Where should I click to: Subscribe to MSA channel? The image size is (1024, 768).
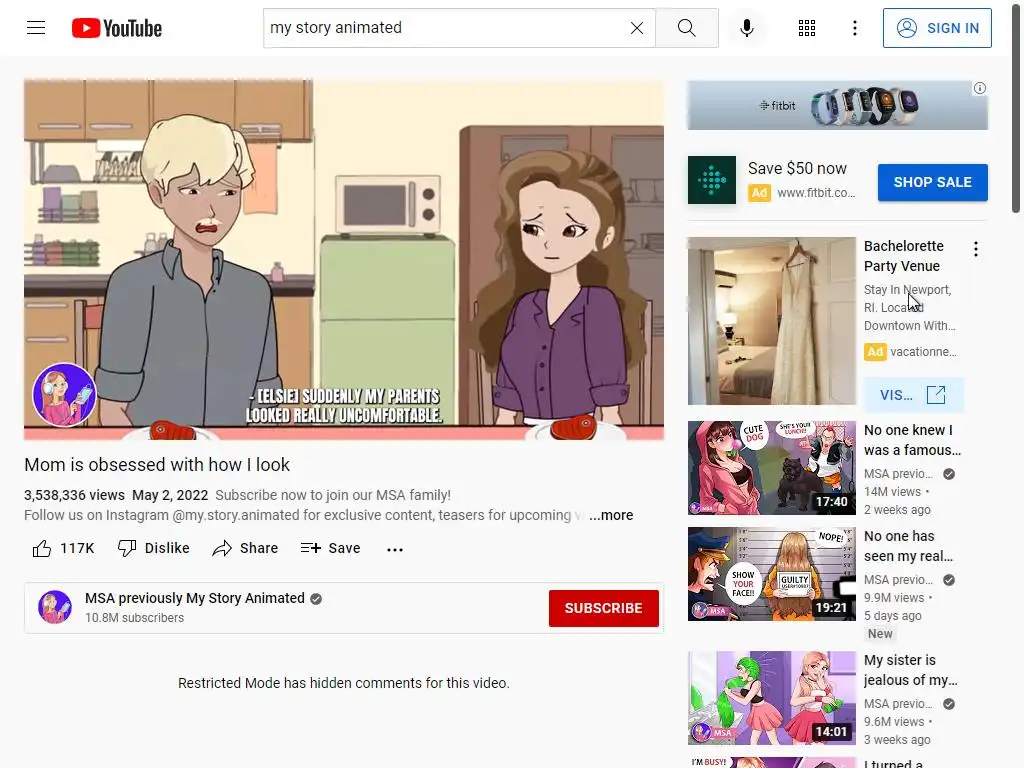[x=603, y=608]
